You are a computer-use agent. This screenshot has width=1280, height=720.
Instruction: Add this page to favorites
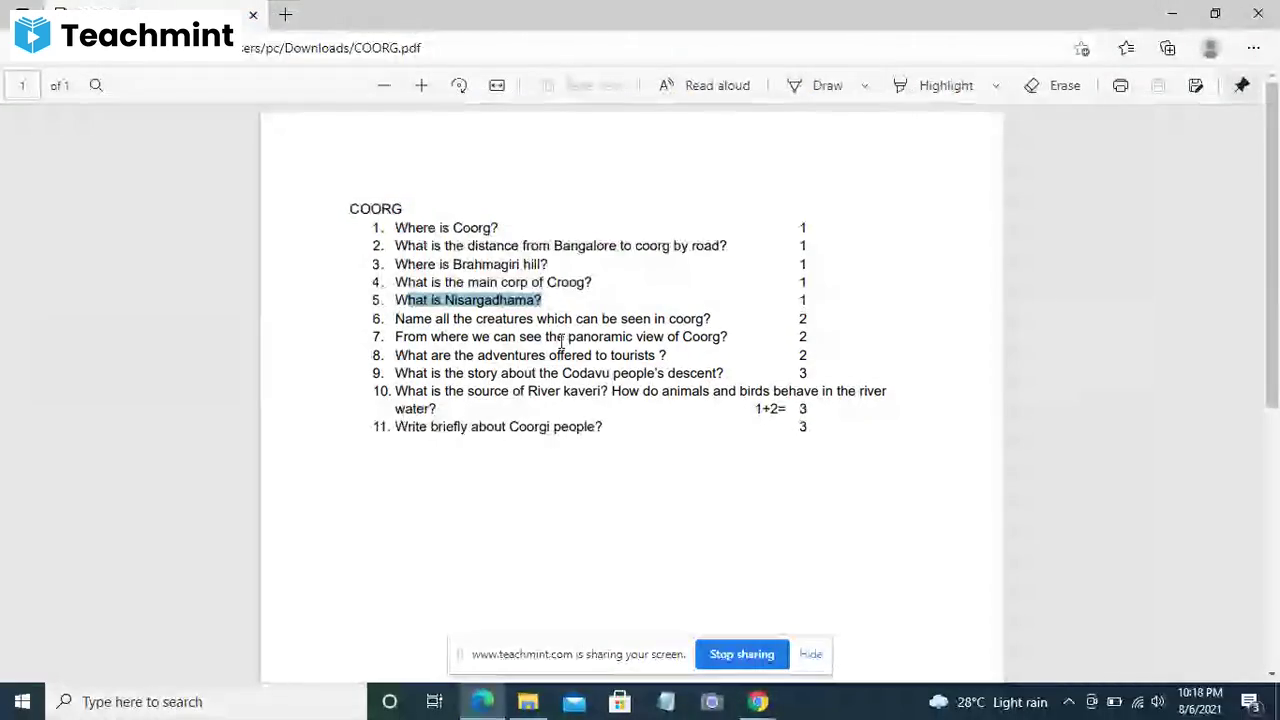[x=1082, y=48]
